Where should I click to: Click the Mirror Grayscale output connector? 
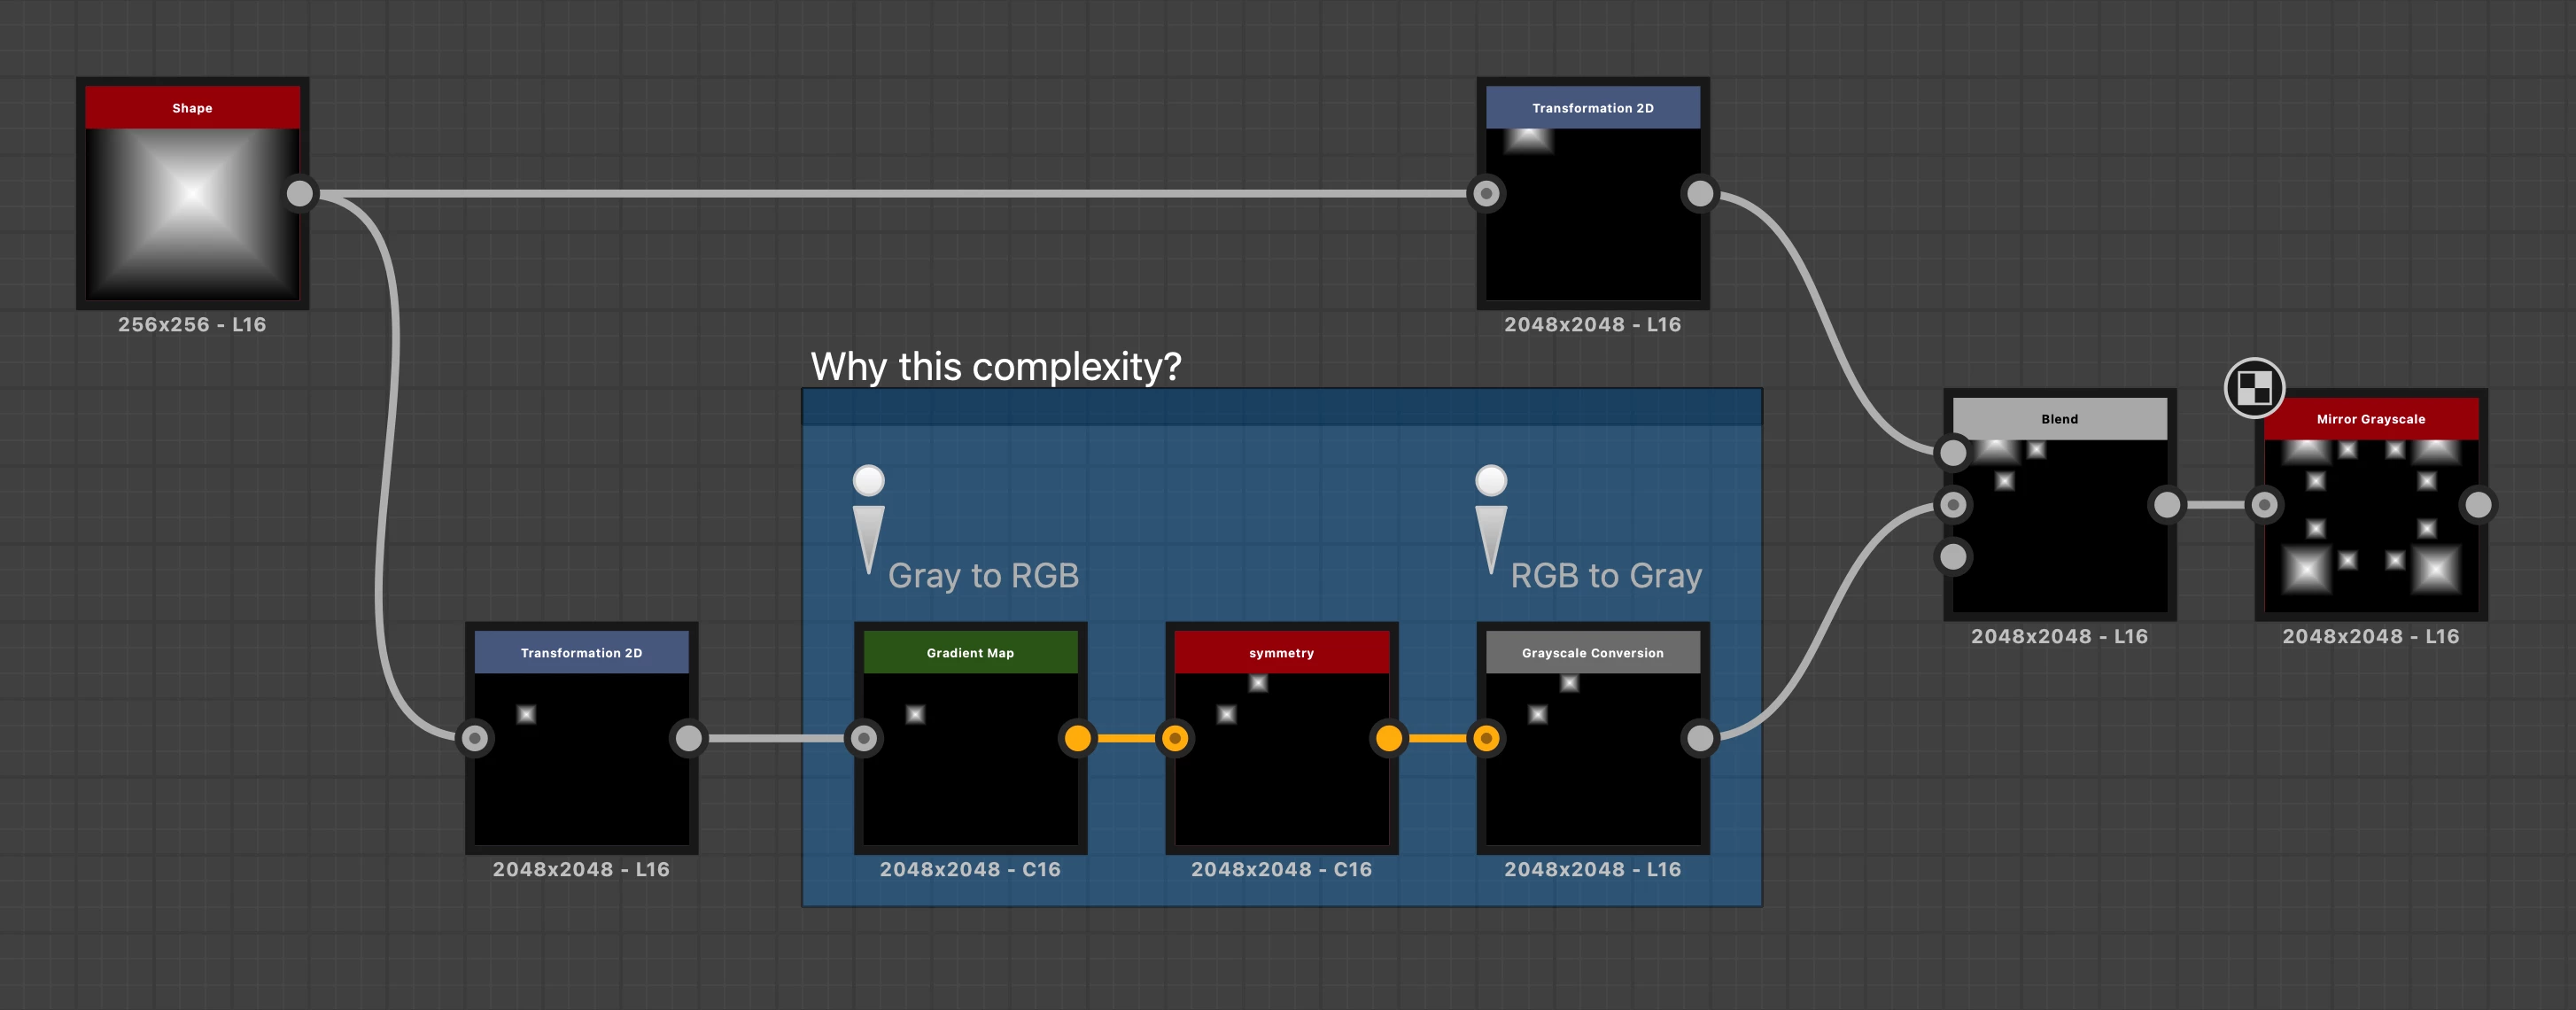tap(2478, 505)
